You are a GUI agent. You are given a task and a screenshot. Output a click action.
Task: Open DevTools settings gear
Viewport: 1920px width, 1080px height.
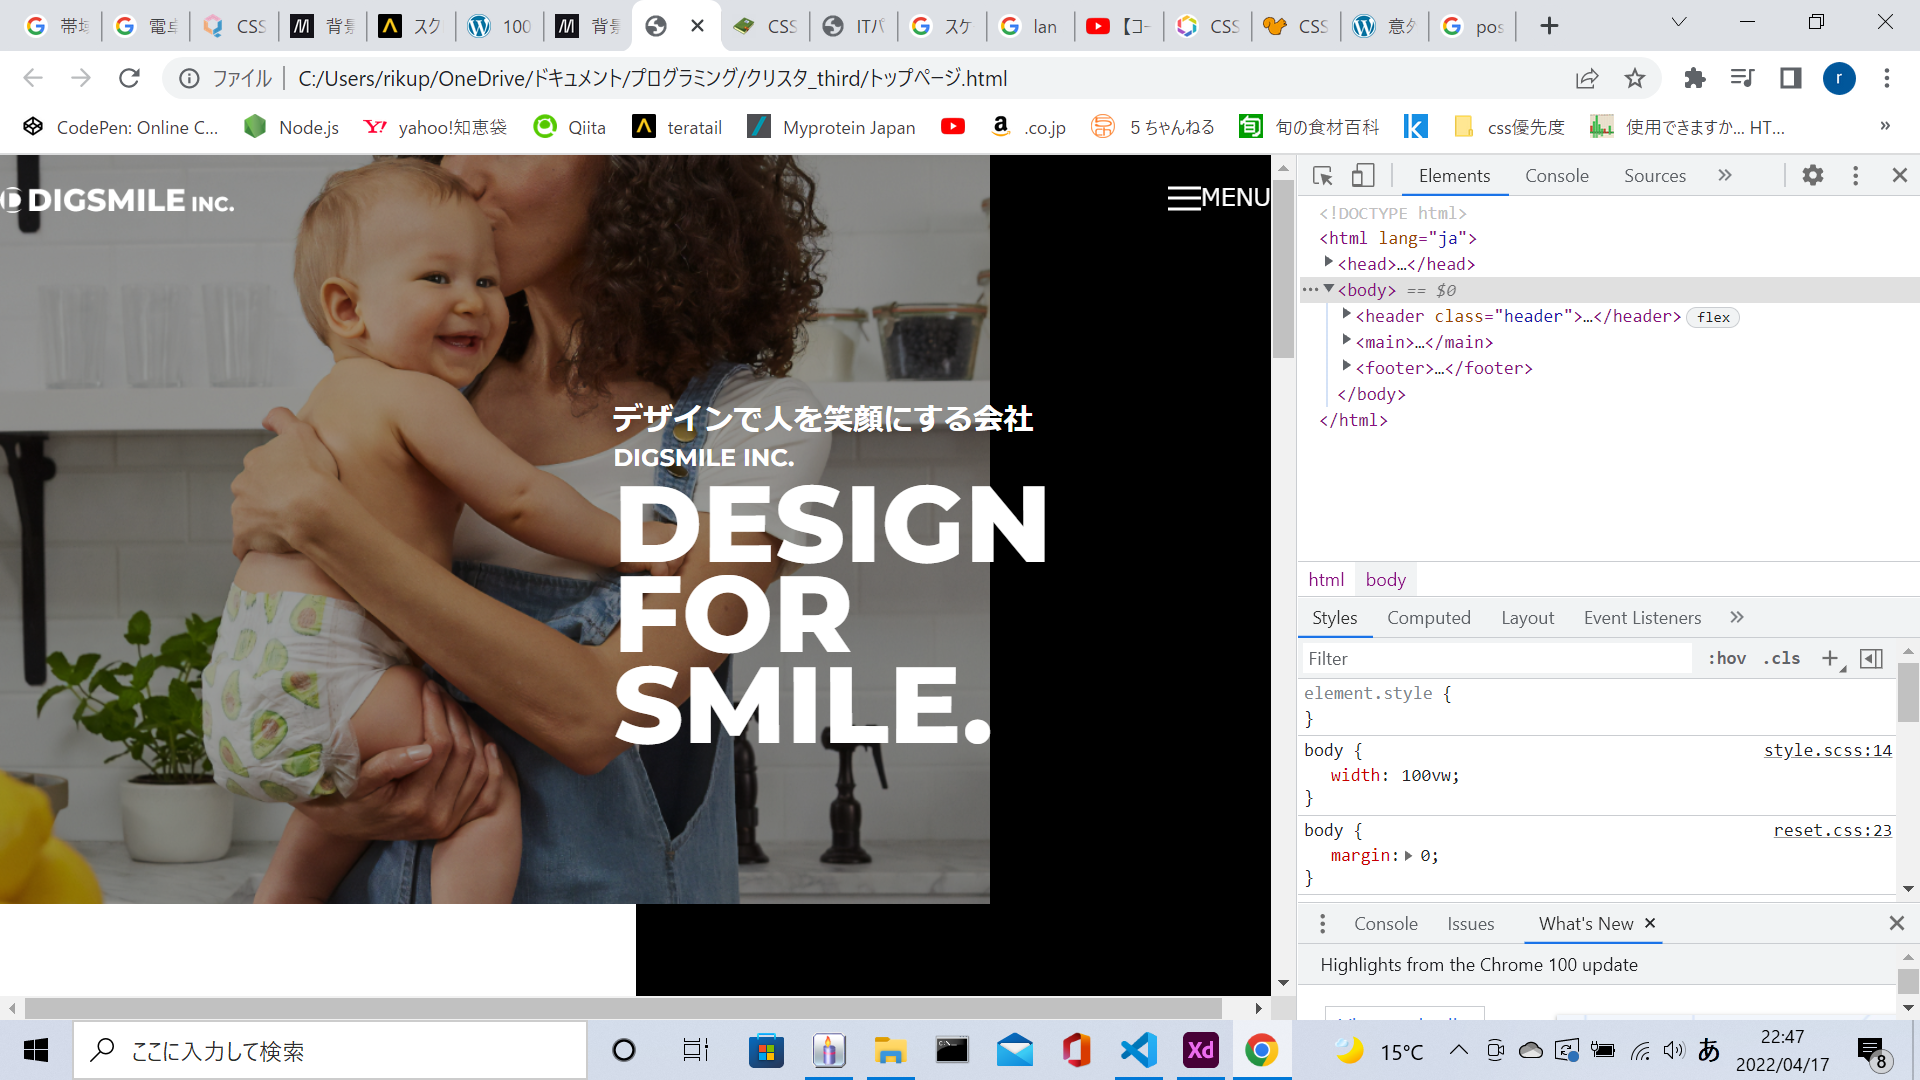click(x=1812, y=176)
